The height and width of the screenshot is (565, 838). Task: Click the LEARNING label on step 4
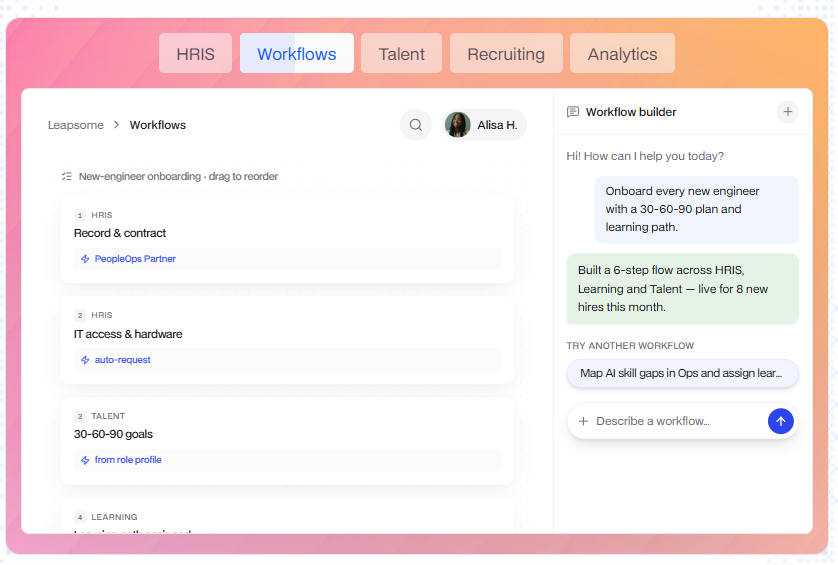[114, 517]
